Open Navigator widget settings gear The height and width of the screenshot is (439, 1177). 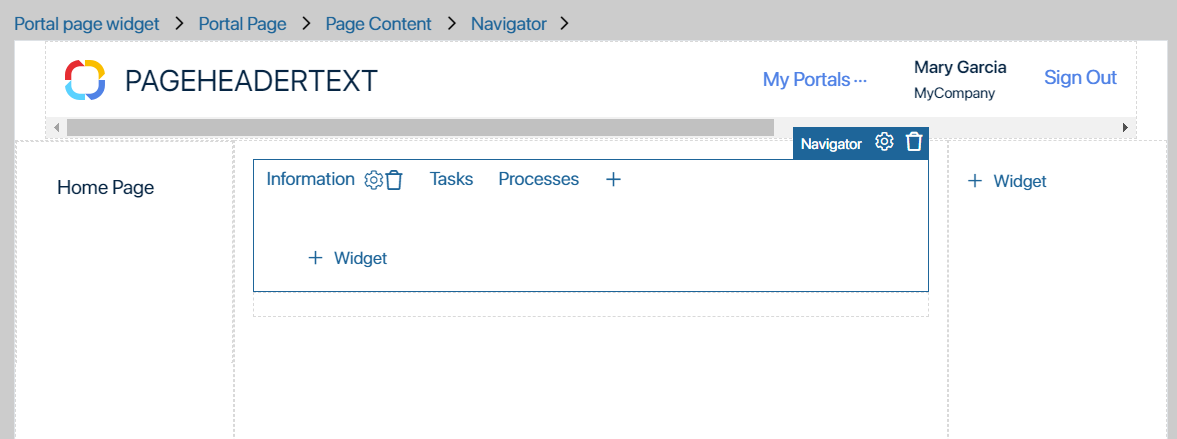coord(884,142)
